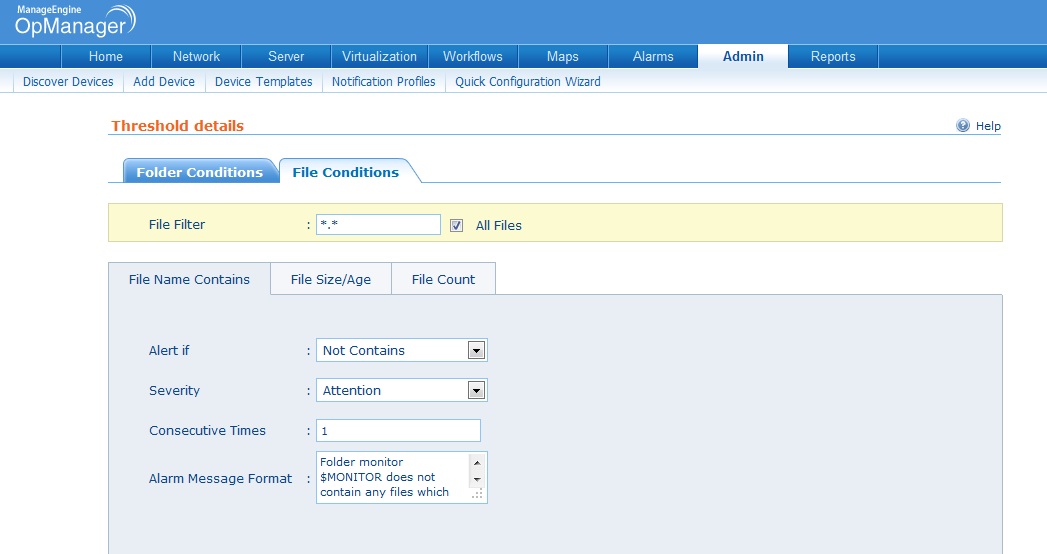This screenshot has width=1047, height=554.
Task: Open Quick Configuration Wizard link
Action: (527, 82)
